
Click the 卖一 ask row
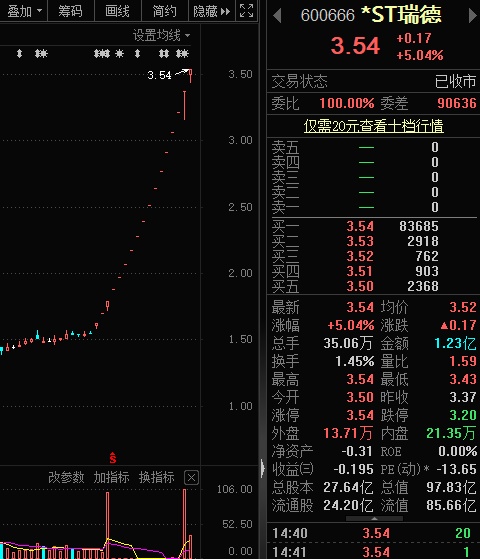[373, 207]
